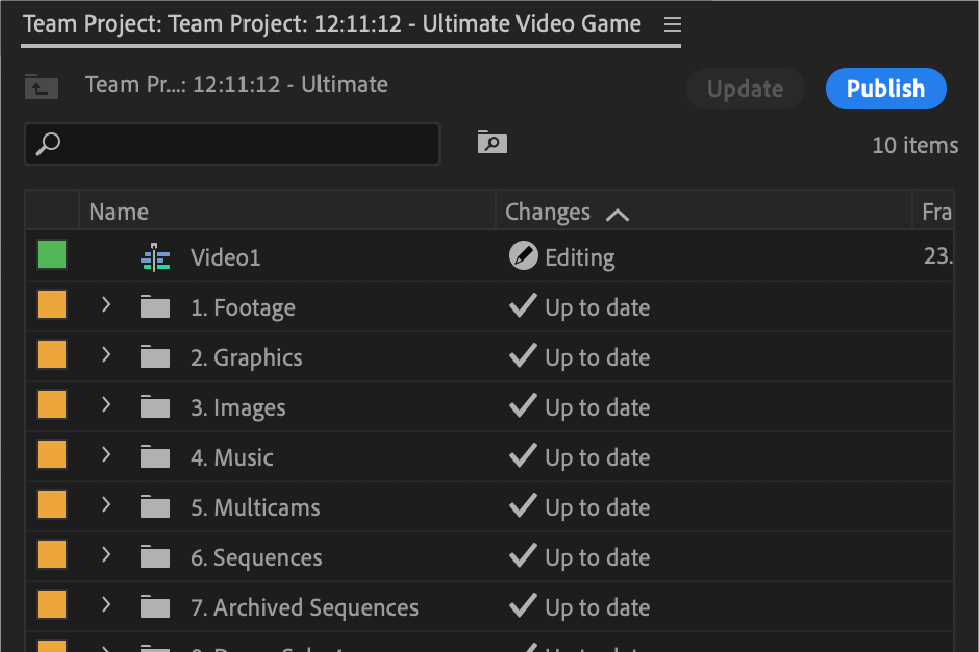The width and height of the screenshot is (979, 652).
Task: Click the Name column header
Action: pyautogui.click(x=119, y=212)
